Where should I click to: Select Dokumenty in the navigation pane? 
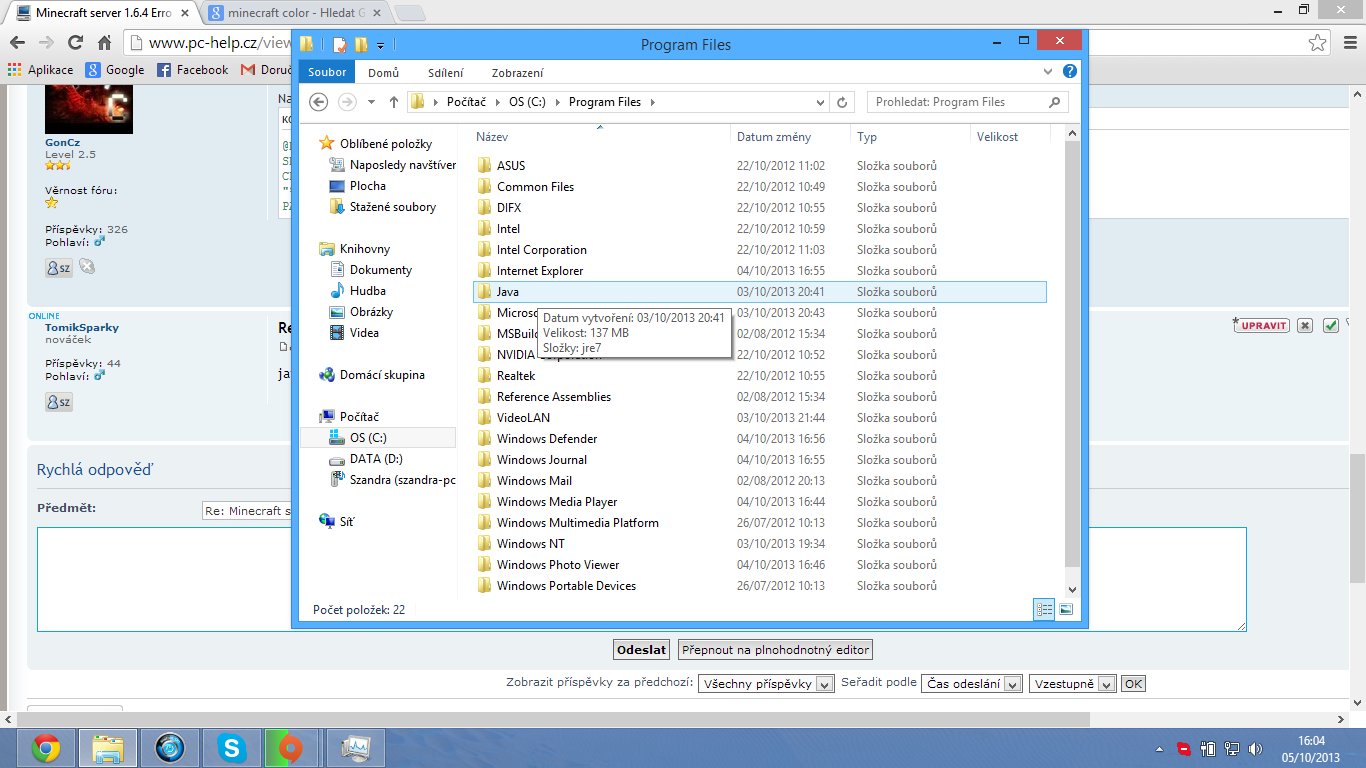click(x=381, y=270)
